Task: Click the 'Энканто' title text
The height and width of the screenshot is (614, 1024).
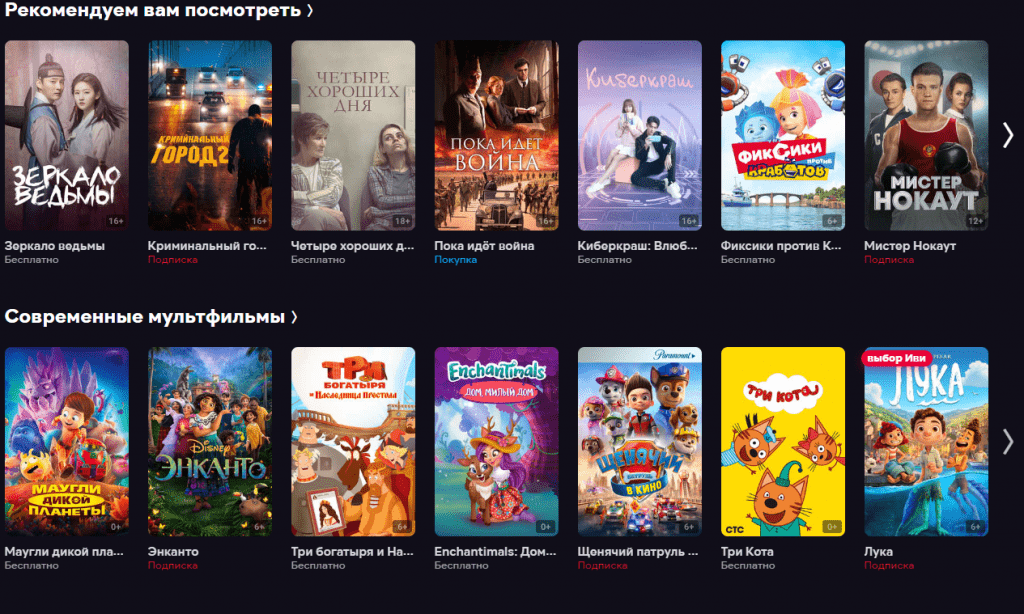Action: pos(173,552)
